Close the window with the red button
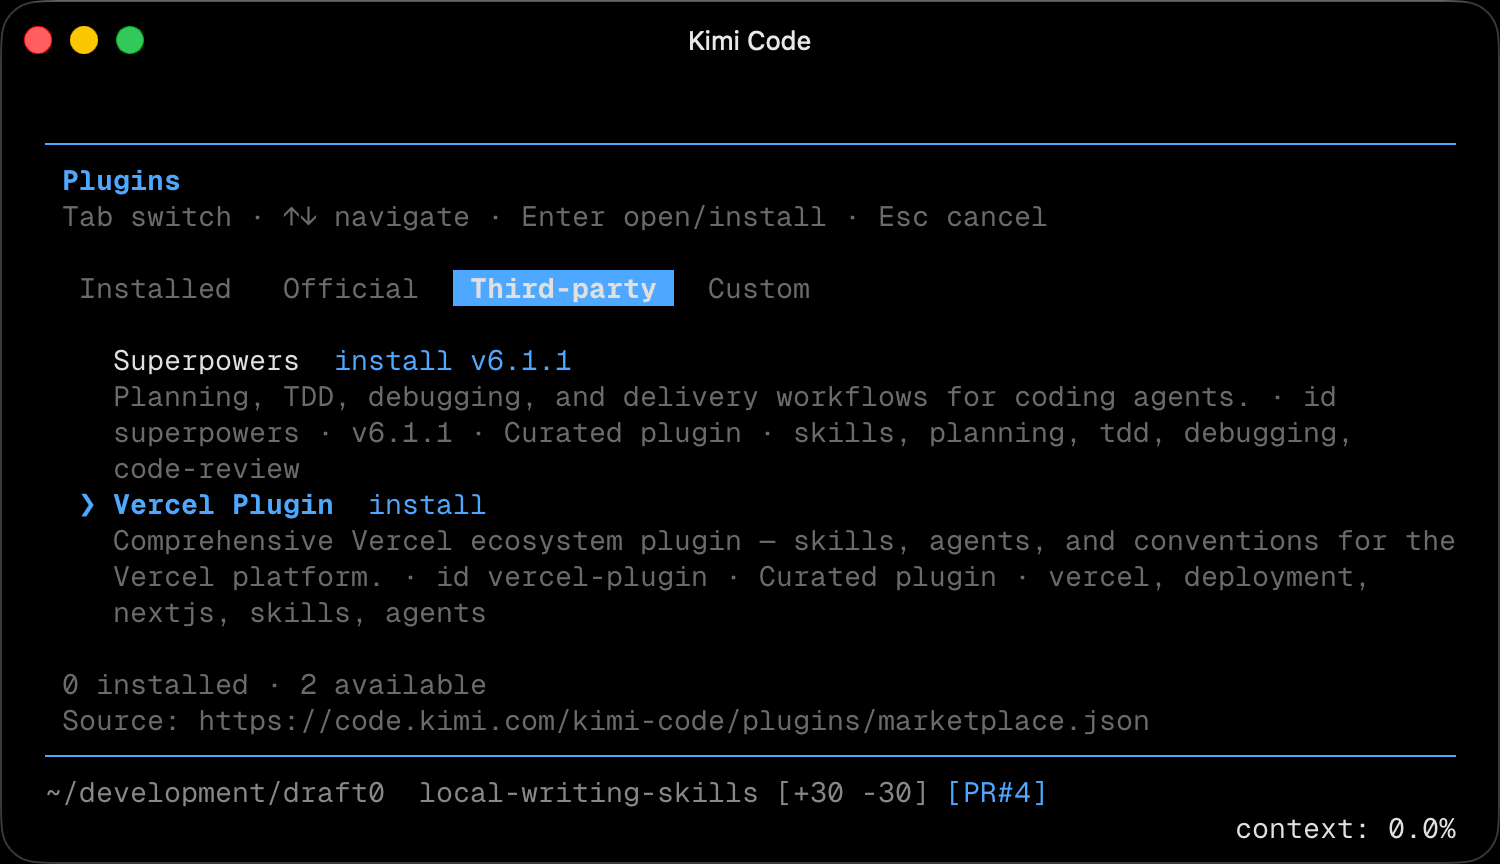1500x864 pixels. (38, 40)
